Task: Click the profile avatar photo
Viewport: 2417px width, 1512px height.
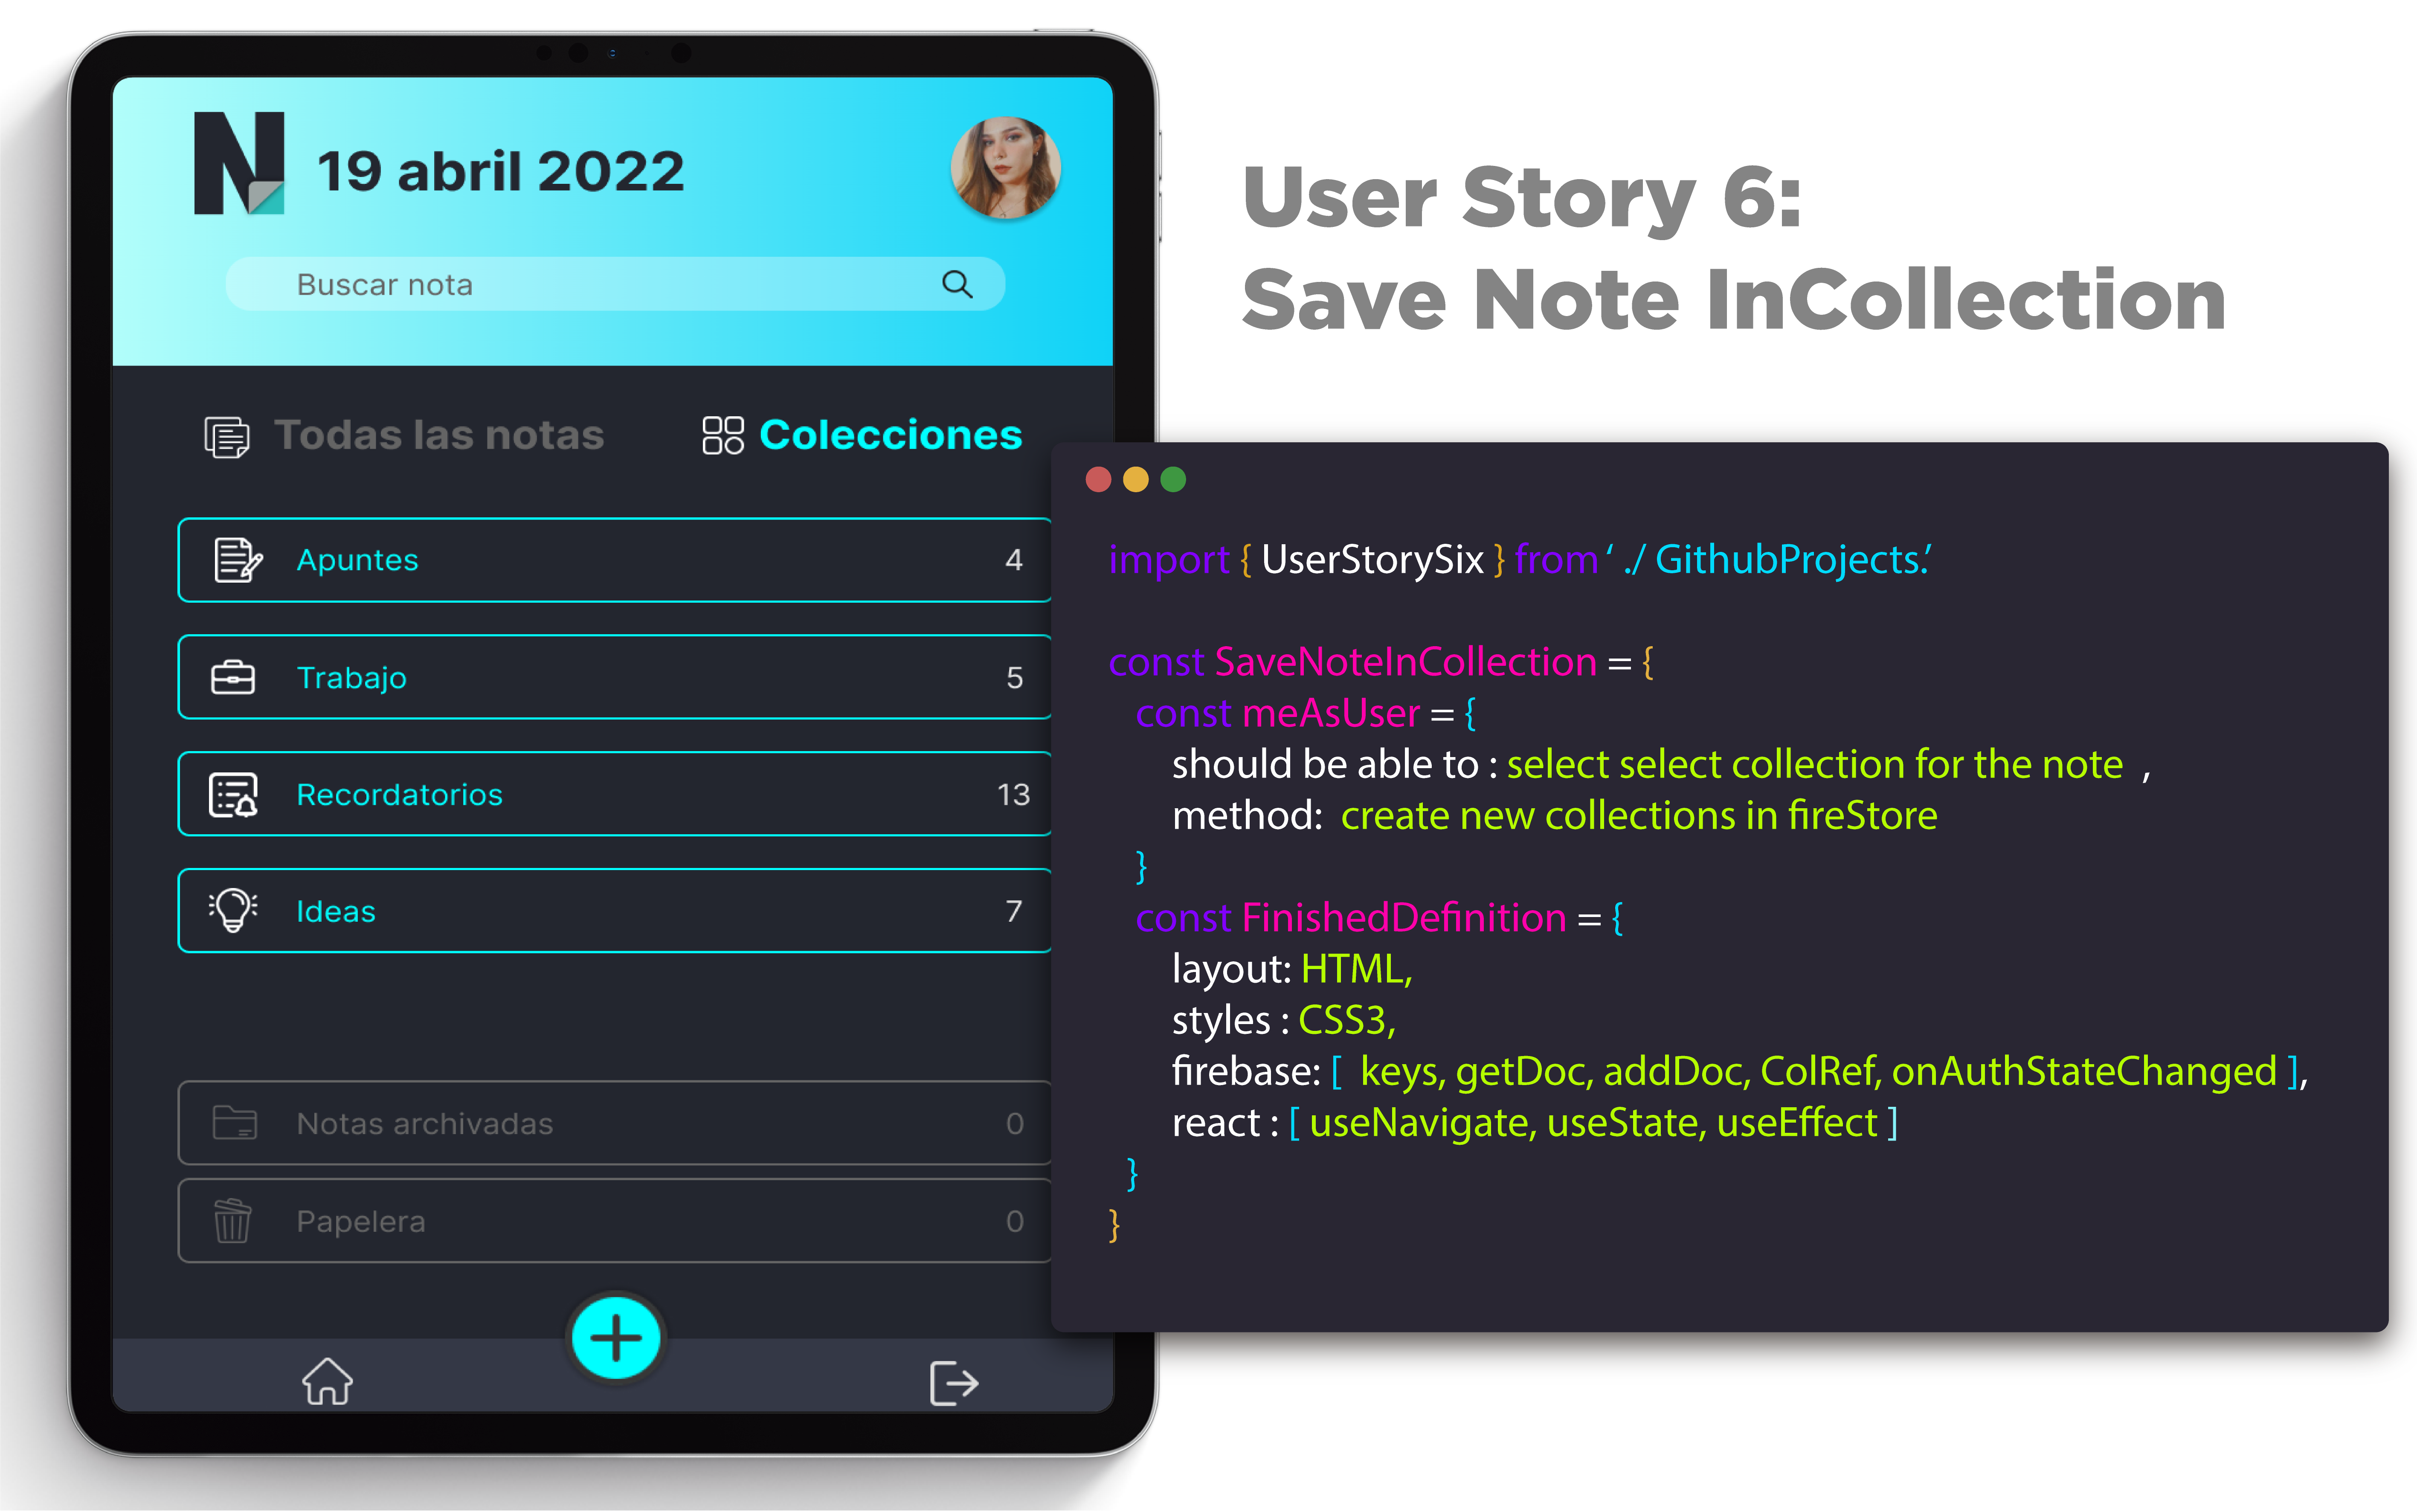Action: 1004,168
